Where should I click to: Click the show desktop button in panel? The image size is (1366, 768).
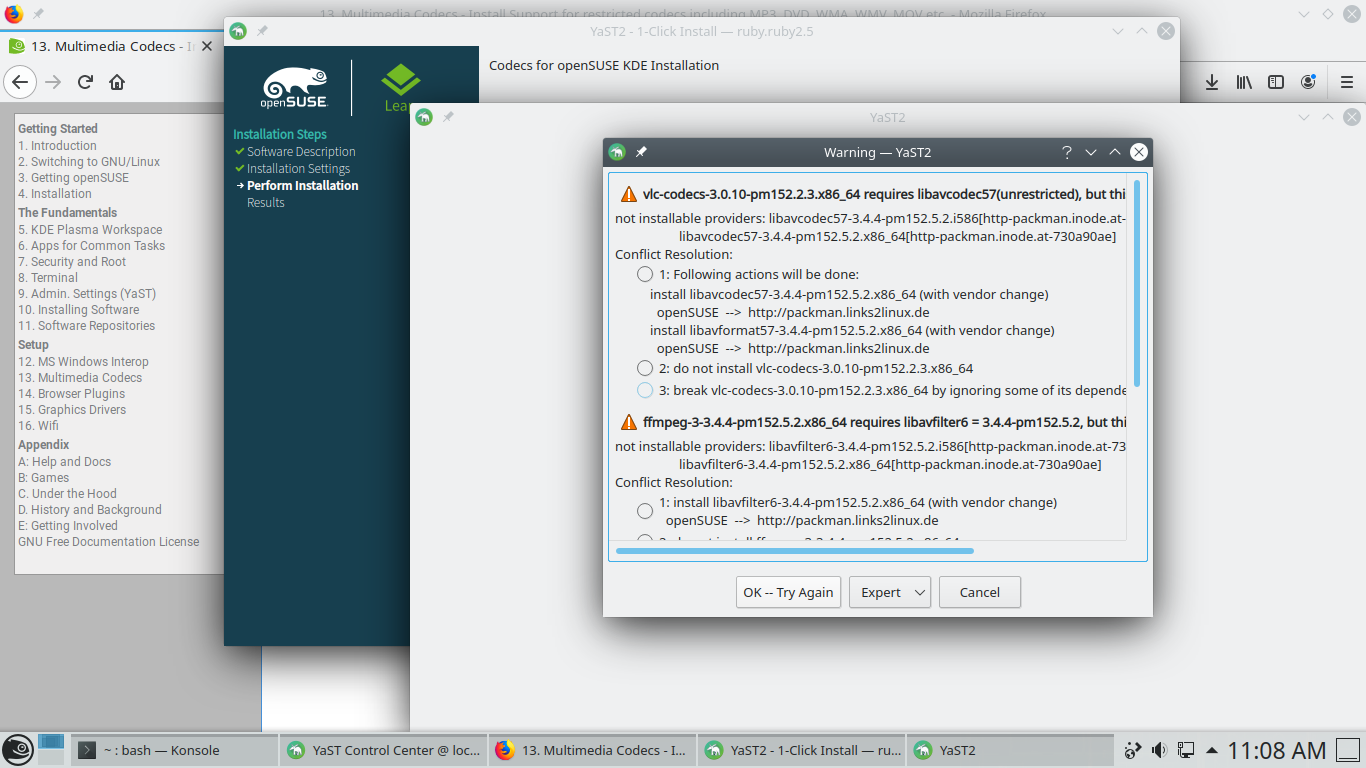click(1349, 750)
